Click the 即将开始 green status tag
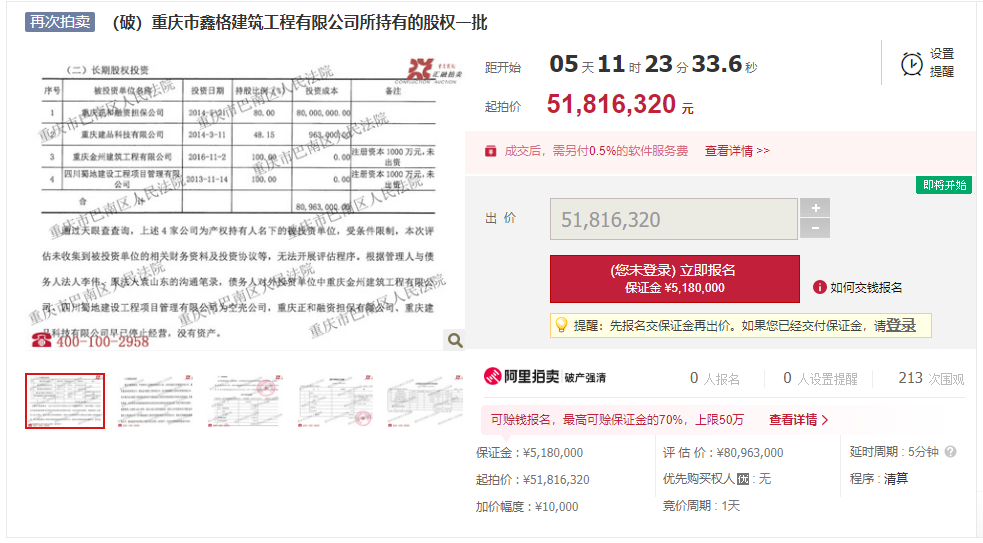 click(x=944, y=185)
